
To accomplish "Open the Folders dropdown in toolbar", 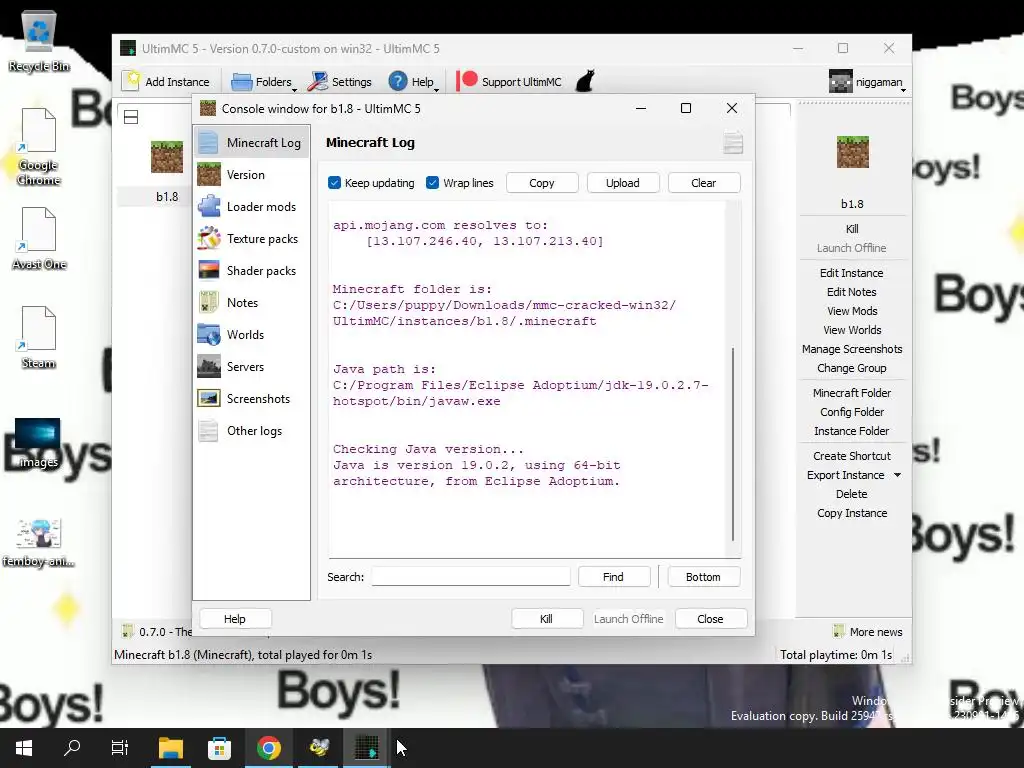I will (x=264, y=82).
